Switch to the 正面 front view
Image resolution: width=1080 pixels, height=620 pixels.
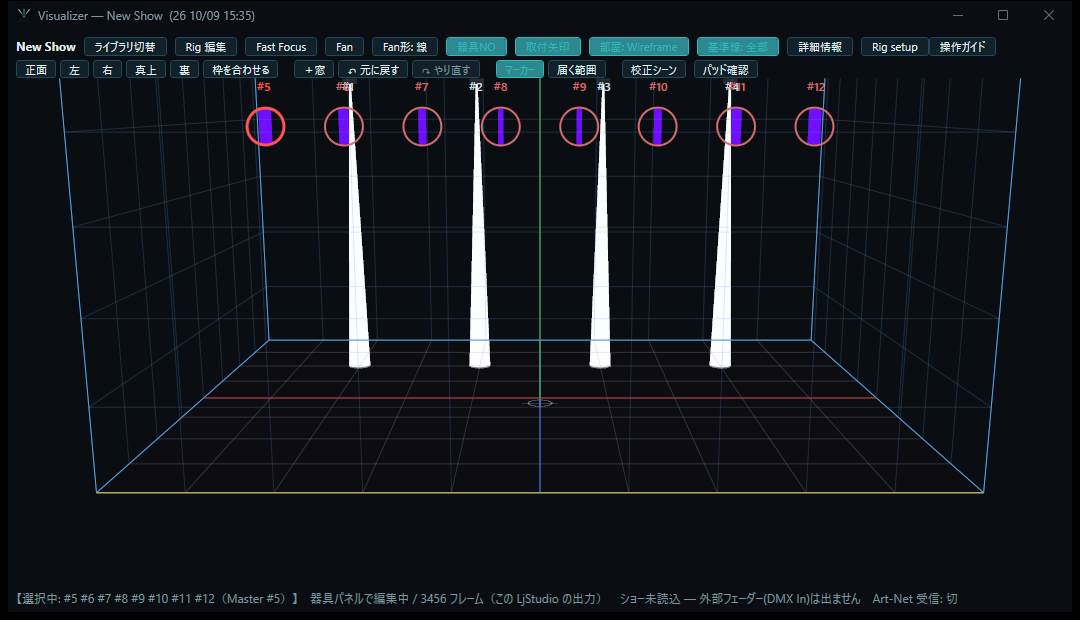coord(36,70)
